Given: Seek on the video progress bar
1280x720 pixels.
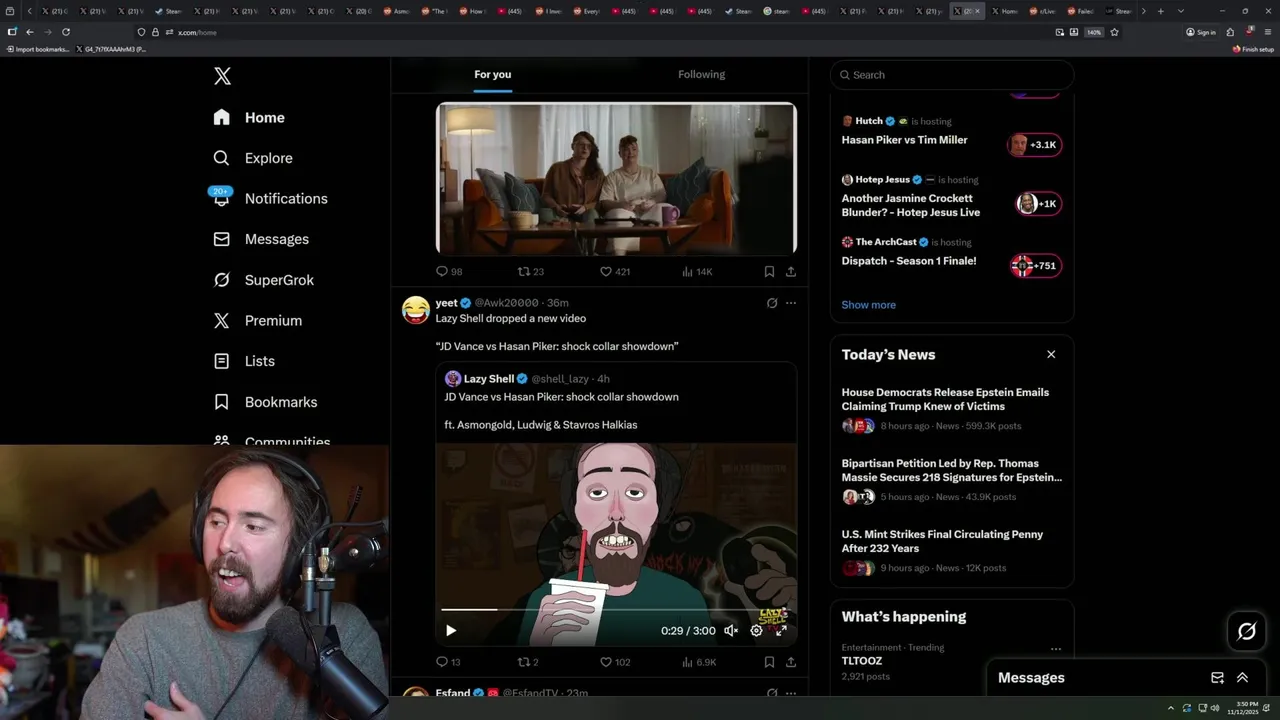Looking at the screenshot, I should tap(616, 609).
